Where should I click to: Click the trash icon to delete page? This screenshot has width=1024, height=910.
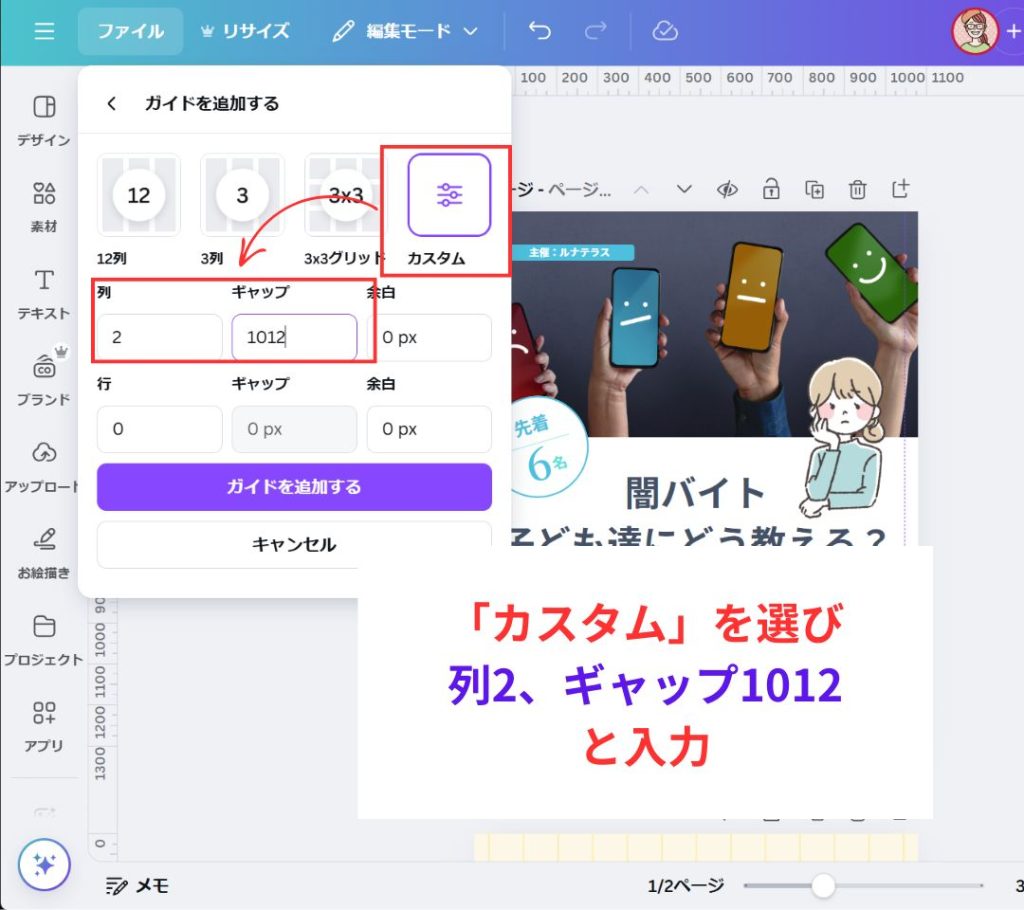(857, 189)
